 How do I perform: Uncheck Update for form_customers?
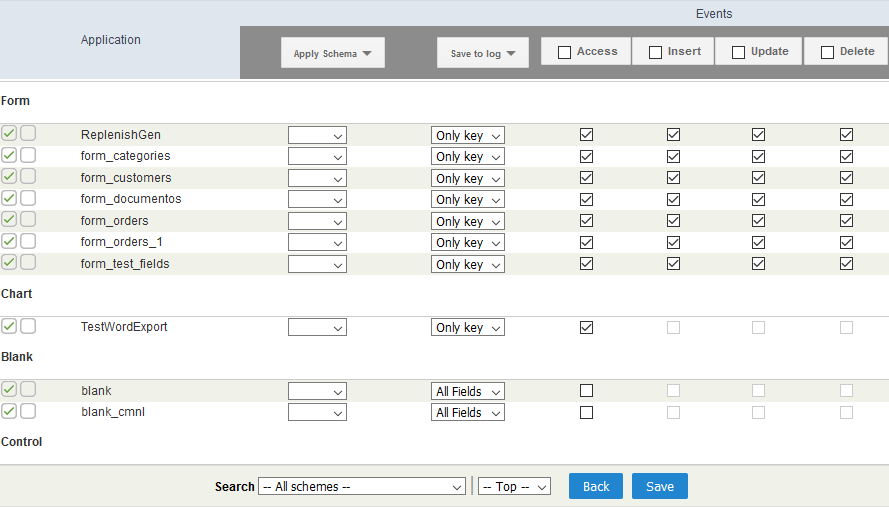pos(758,178)
